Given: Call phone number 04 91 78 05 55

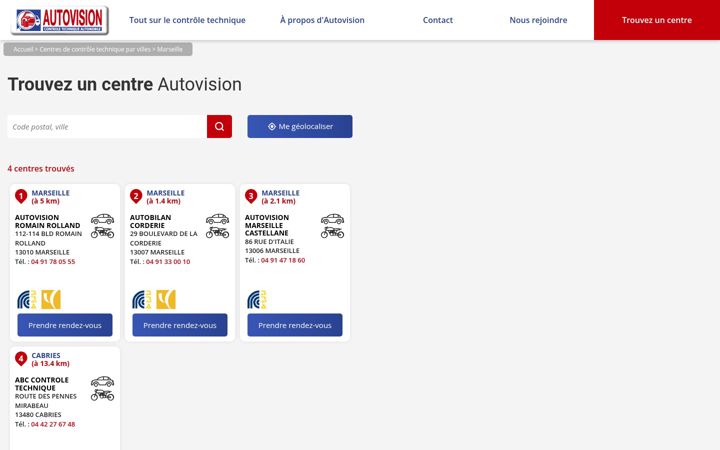Looking at the screenshot, I should tap(53, 262).
